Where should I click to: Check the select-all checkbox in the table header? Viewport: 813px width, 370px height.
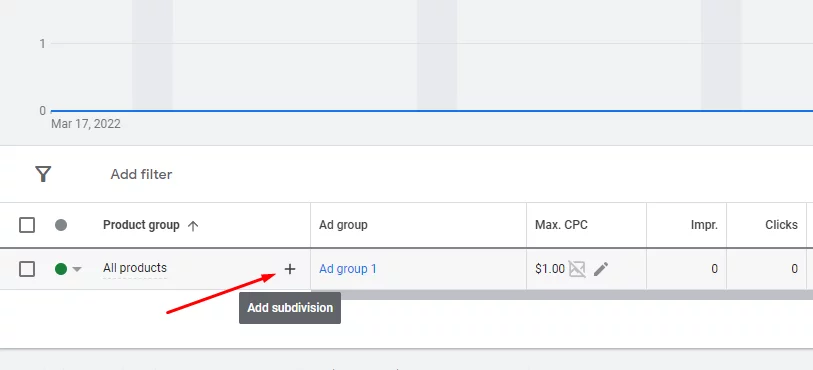[27, 225]
